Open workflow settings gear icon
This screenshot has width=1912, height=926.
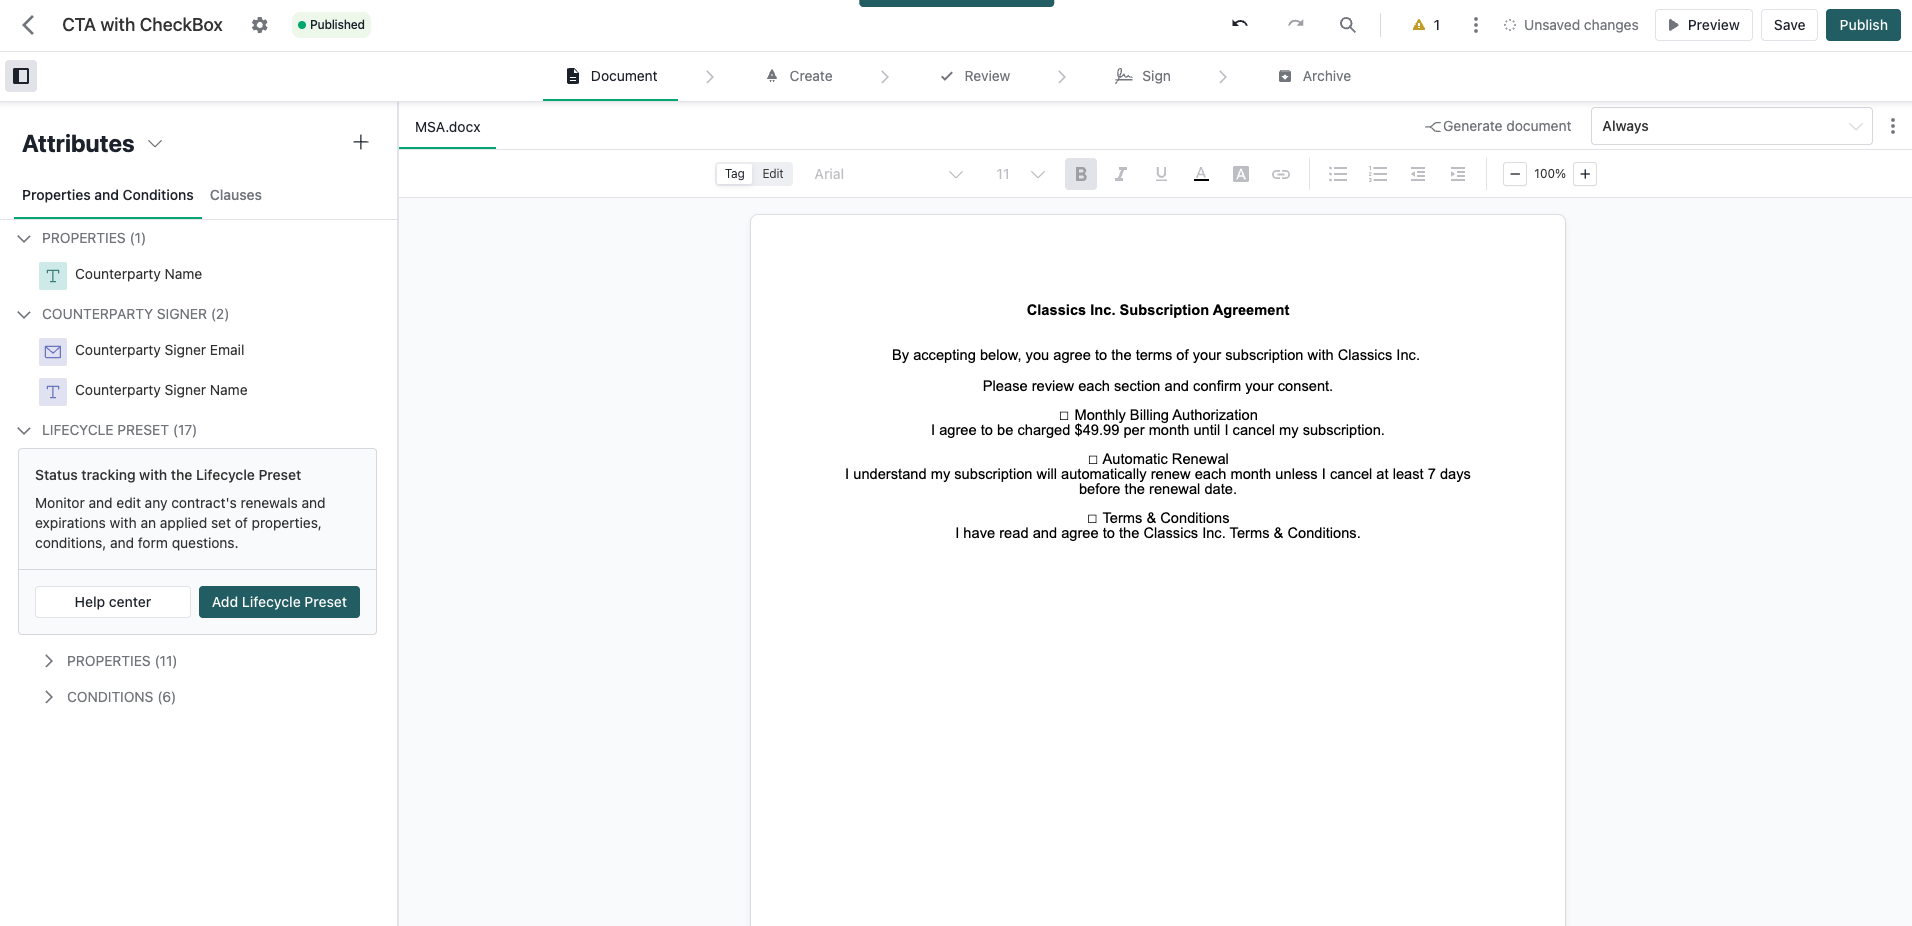[x=260, y=25]
